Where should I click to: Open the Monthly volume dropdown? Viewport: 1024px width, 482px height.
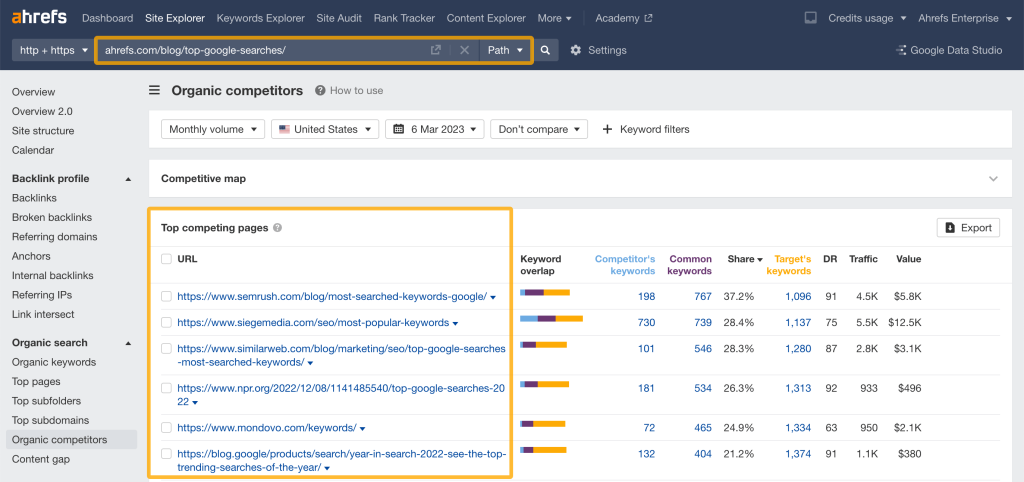pos(213,129)
